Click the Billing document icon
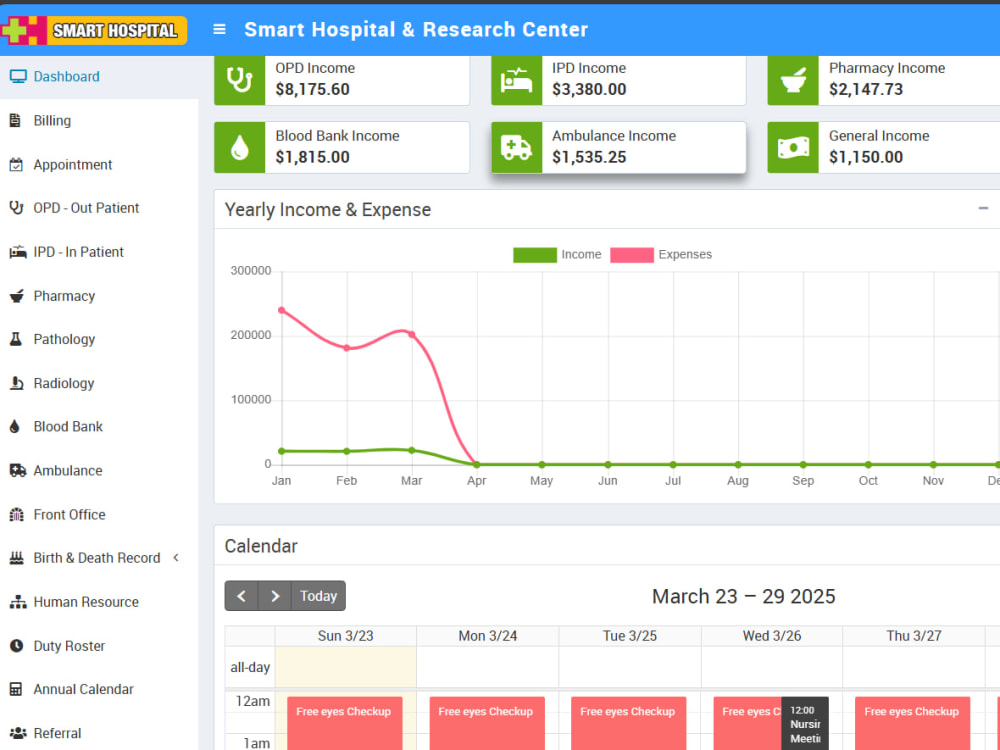Screen dimensions: 1000x750 tap(15, 121)
